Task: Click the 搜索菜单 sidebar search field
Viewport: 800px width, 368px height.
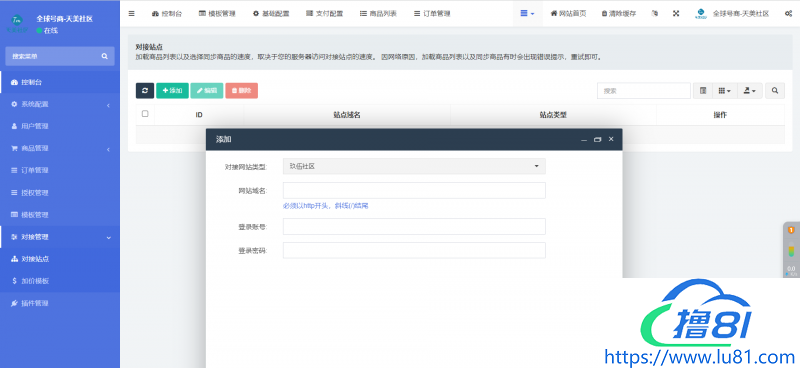Action: 53,56
